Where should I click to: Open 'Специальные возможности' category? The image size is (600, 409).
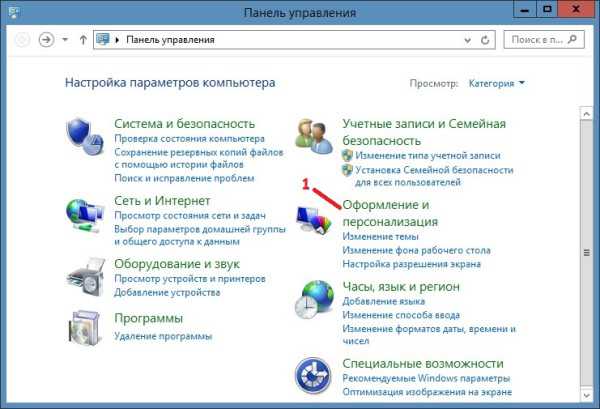423,363
